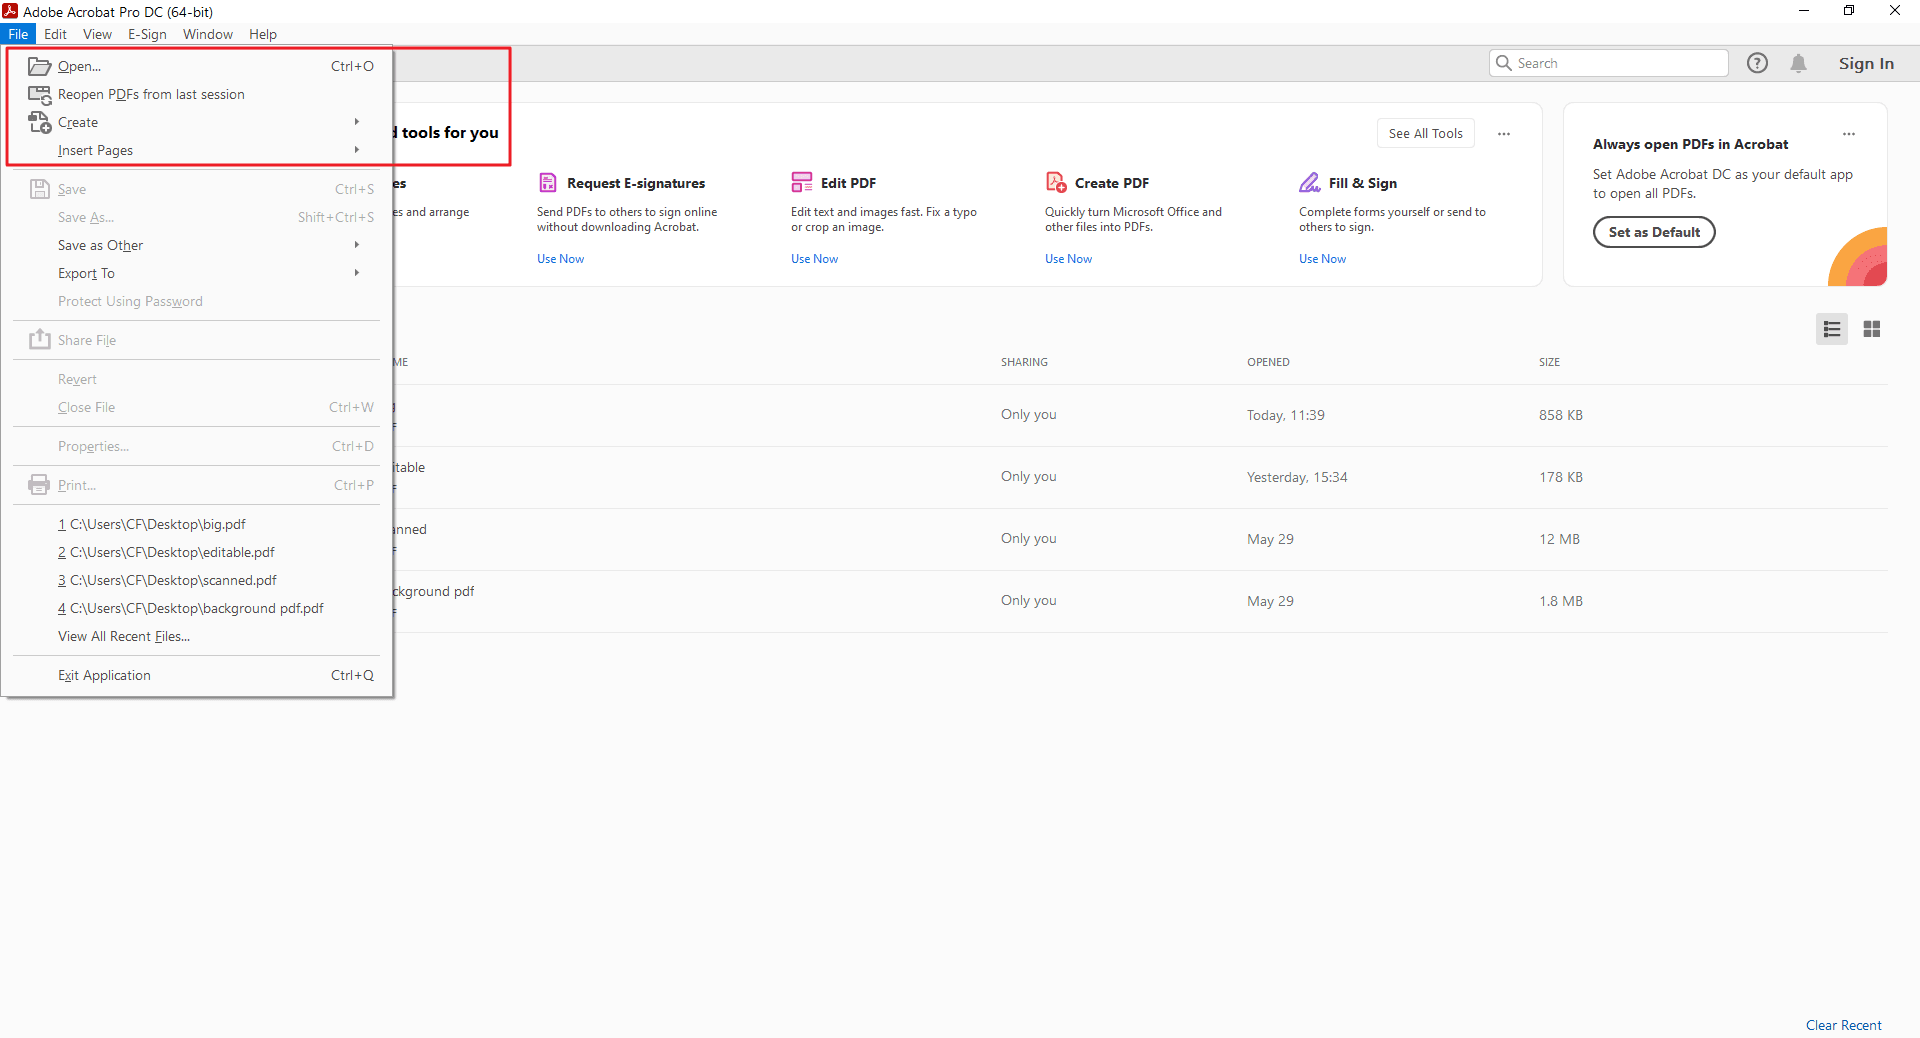Switch recent files to list view

[x=1831, y=328]
